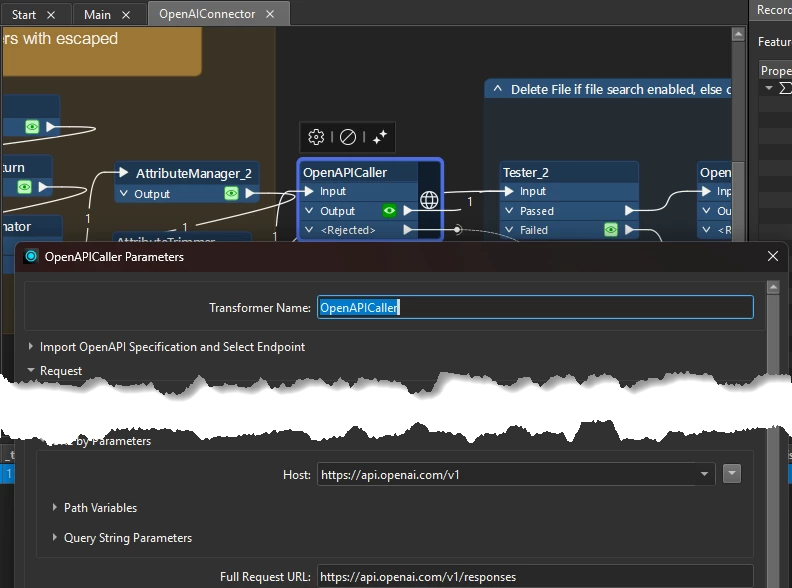Image resolution: width=792 pixels, height=588 pixels.
Task: Expand the Path Variables group
Action: [55, 507]
